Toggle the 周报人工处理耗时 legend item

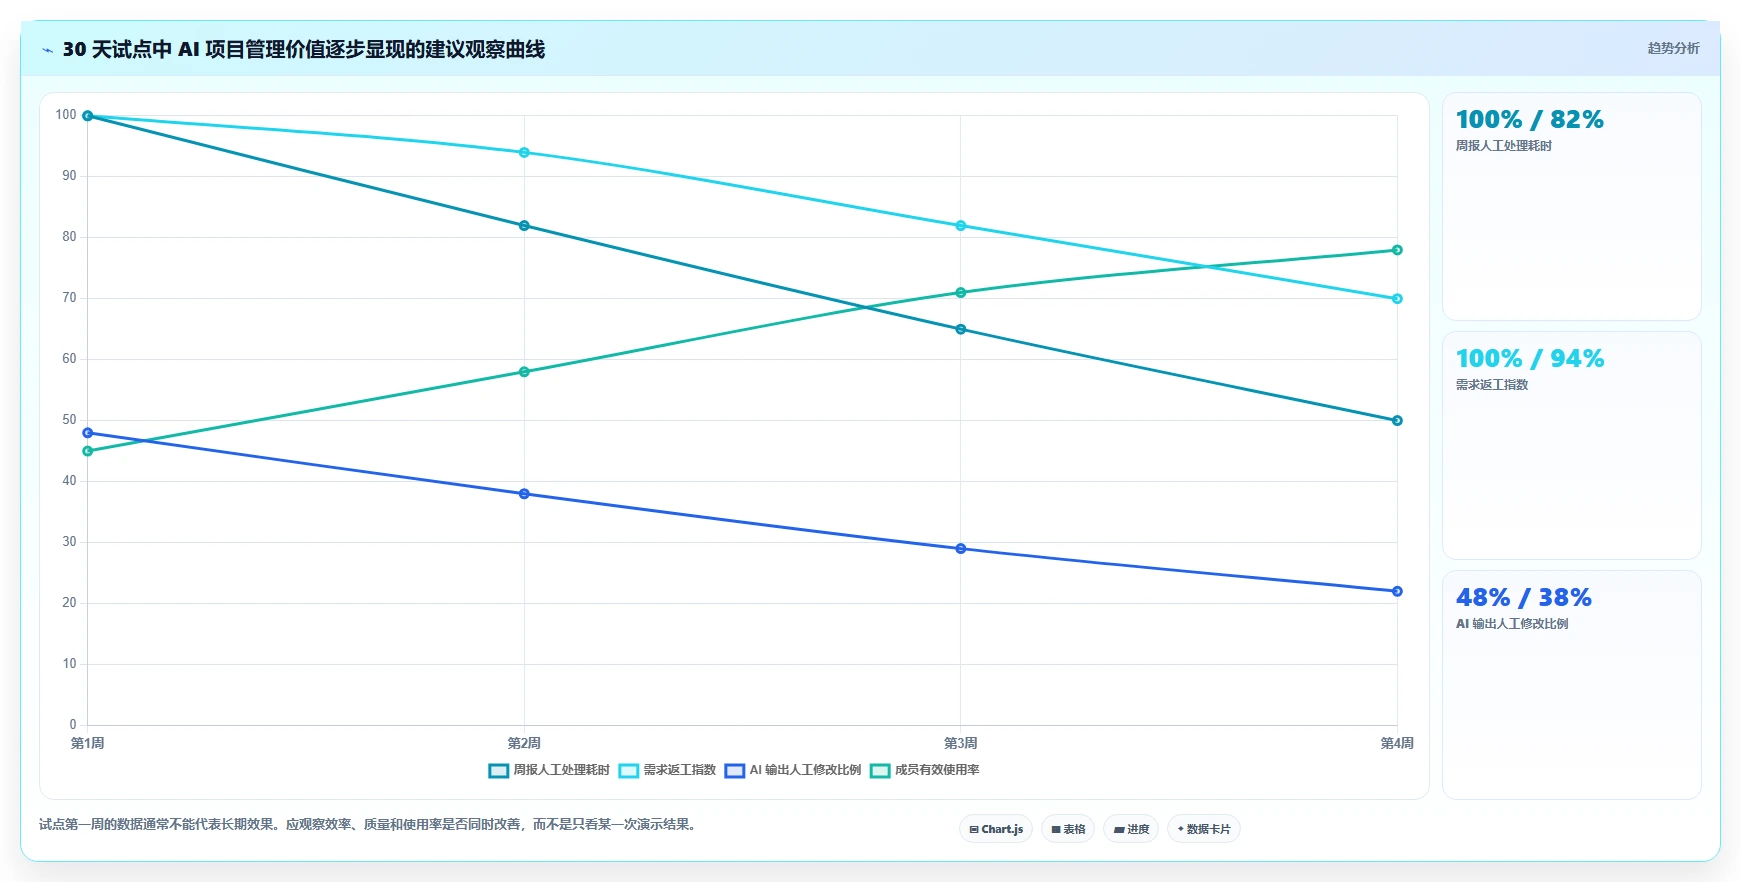[549, 770]
